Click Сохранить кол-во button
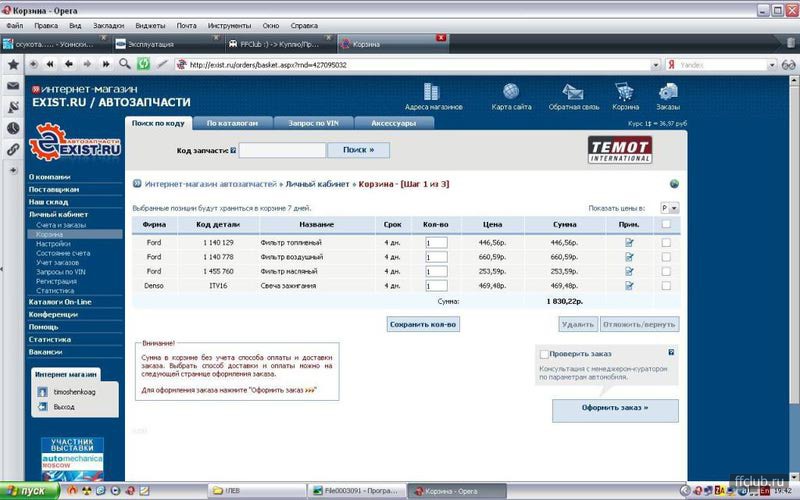This screenshot has width=800, height=500. 423,324
